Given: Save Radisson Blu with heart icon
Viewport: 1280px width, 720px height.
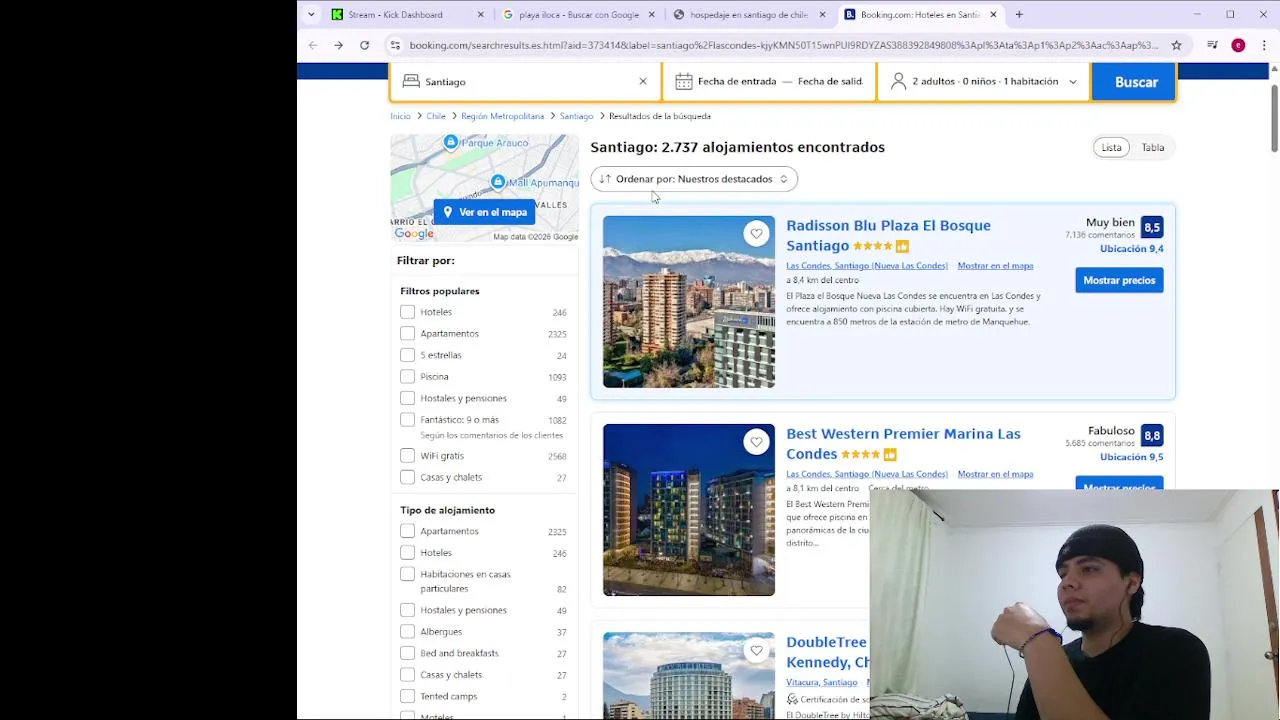Looking at the screenshot, I should pyautogui.click(x=756, y=234).
